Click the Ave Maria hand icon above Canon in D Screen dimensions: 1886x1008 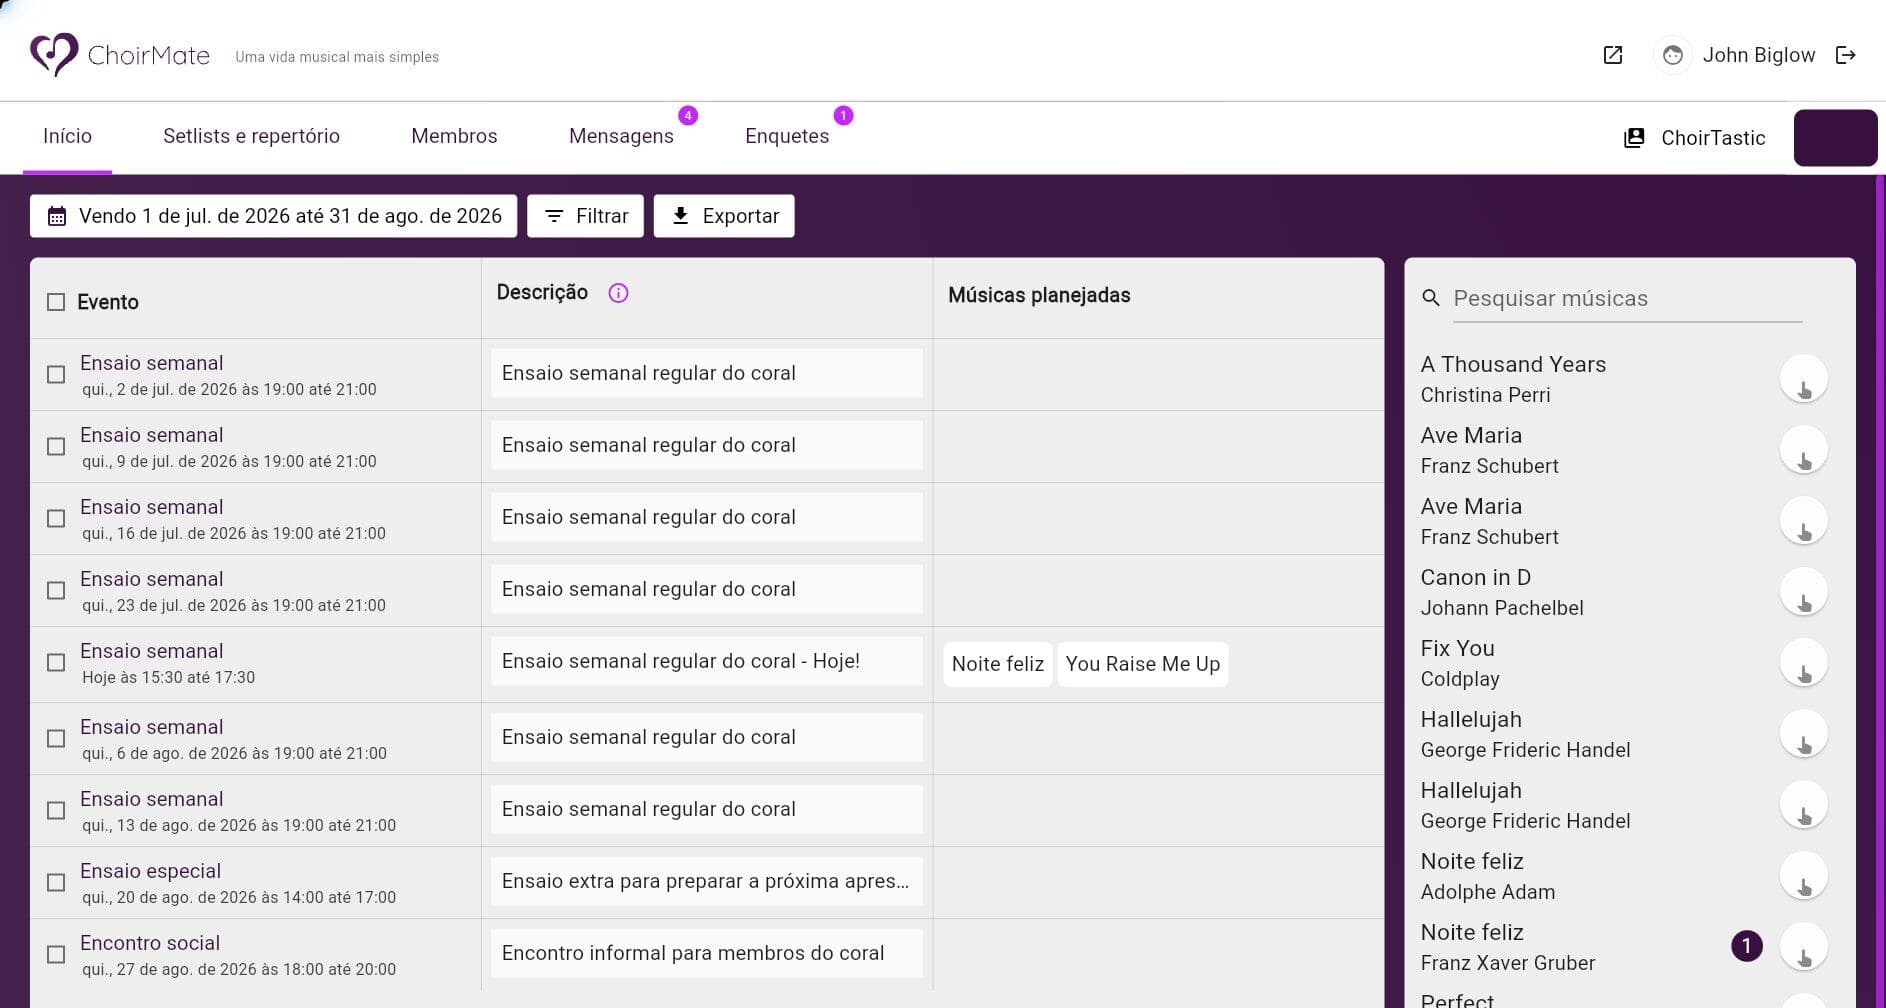pos(1803,521)
